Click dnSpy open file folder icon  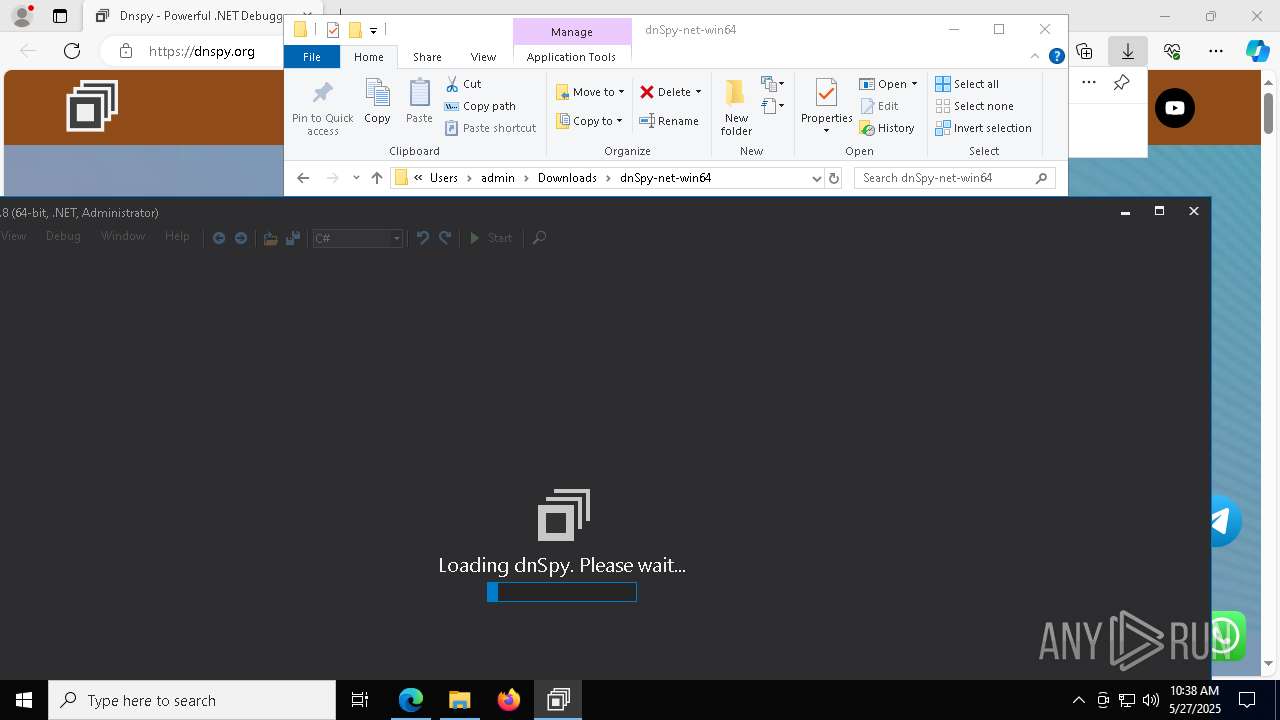pyautogui.click(x=270, y=238)
